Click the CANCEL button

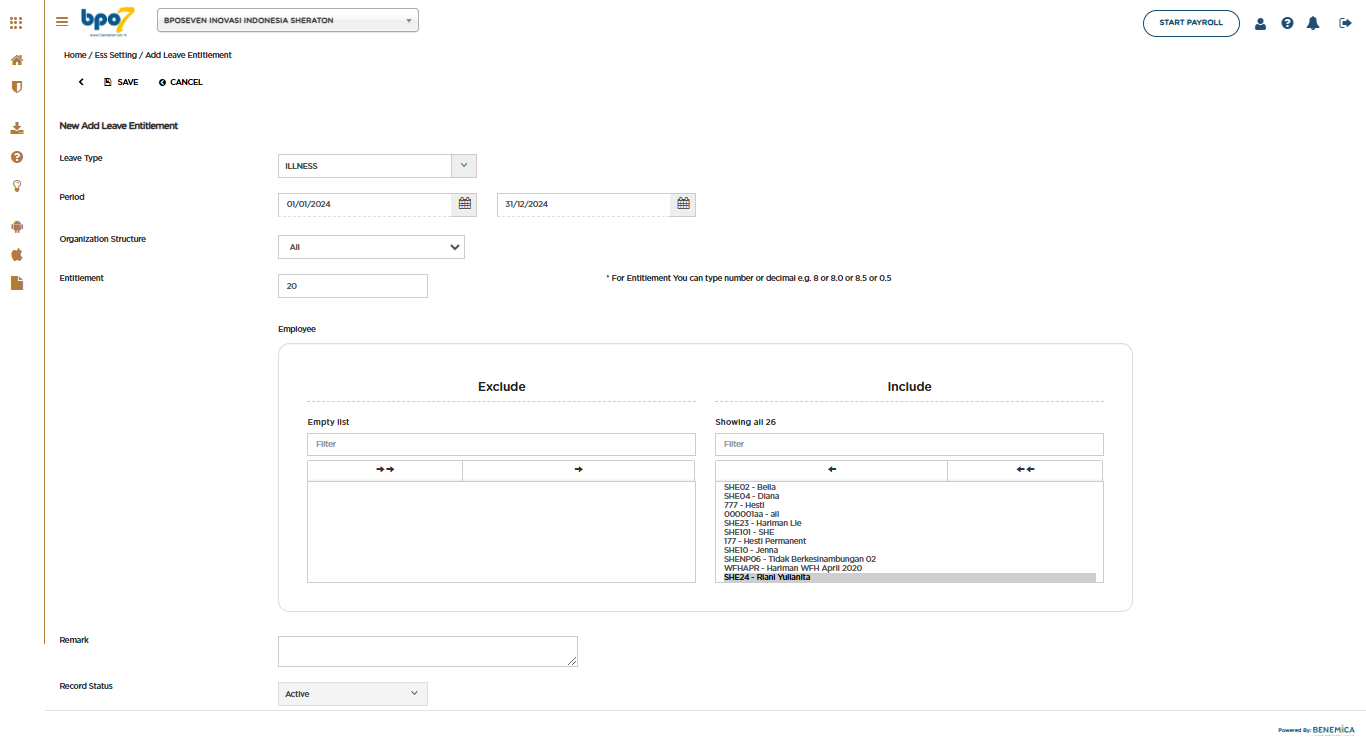coord(180,82)
